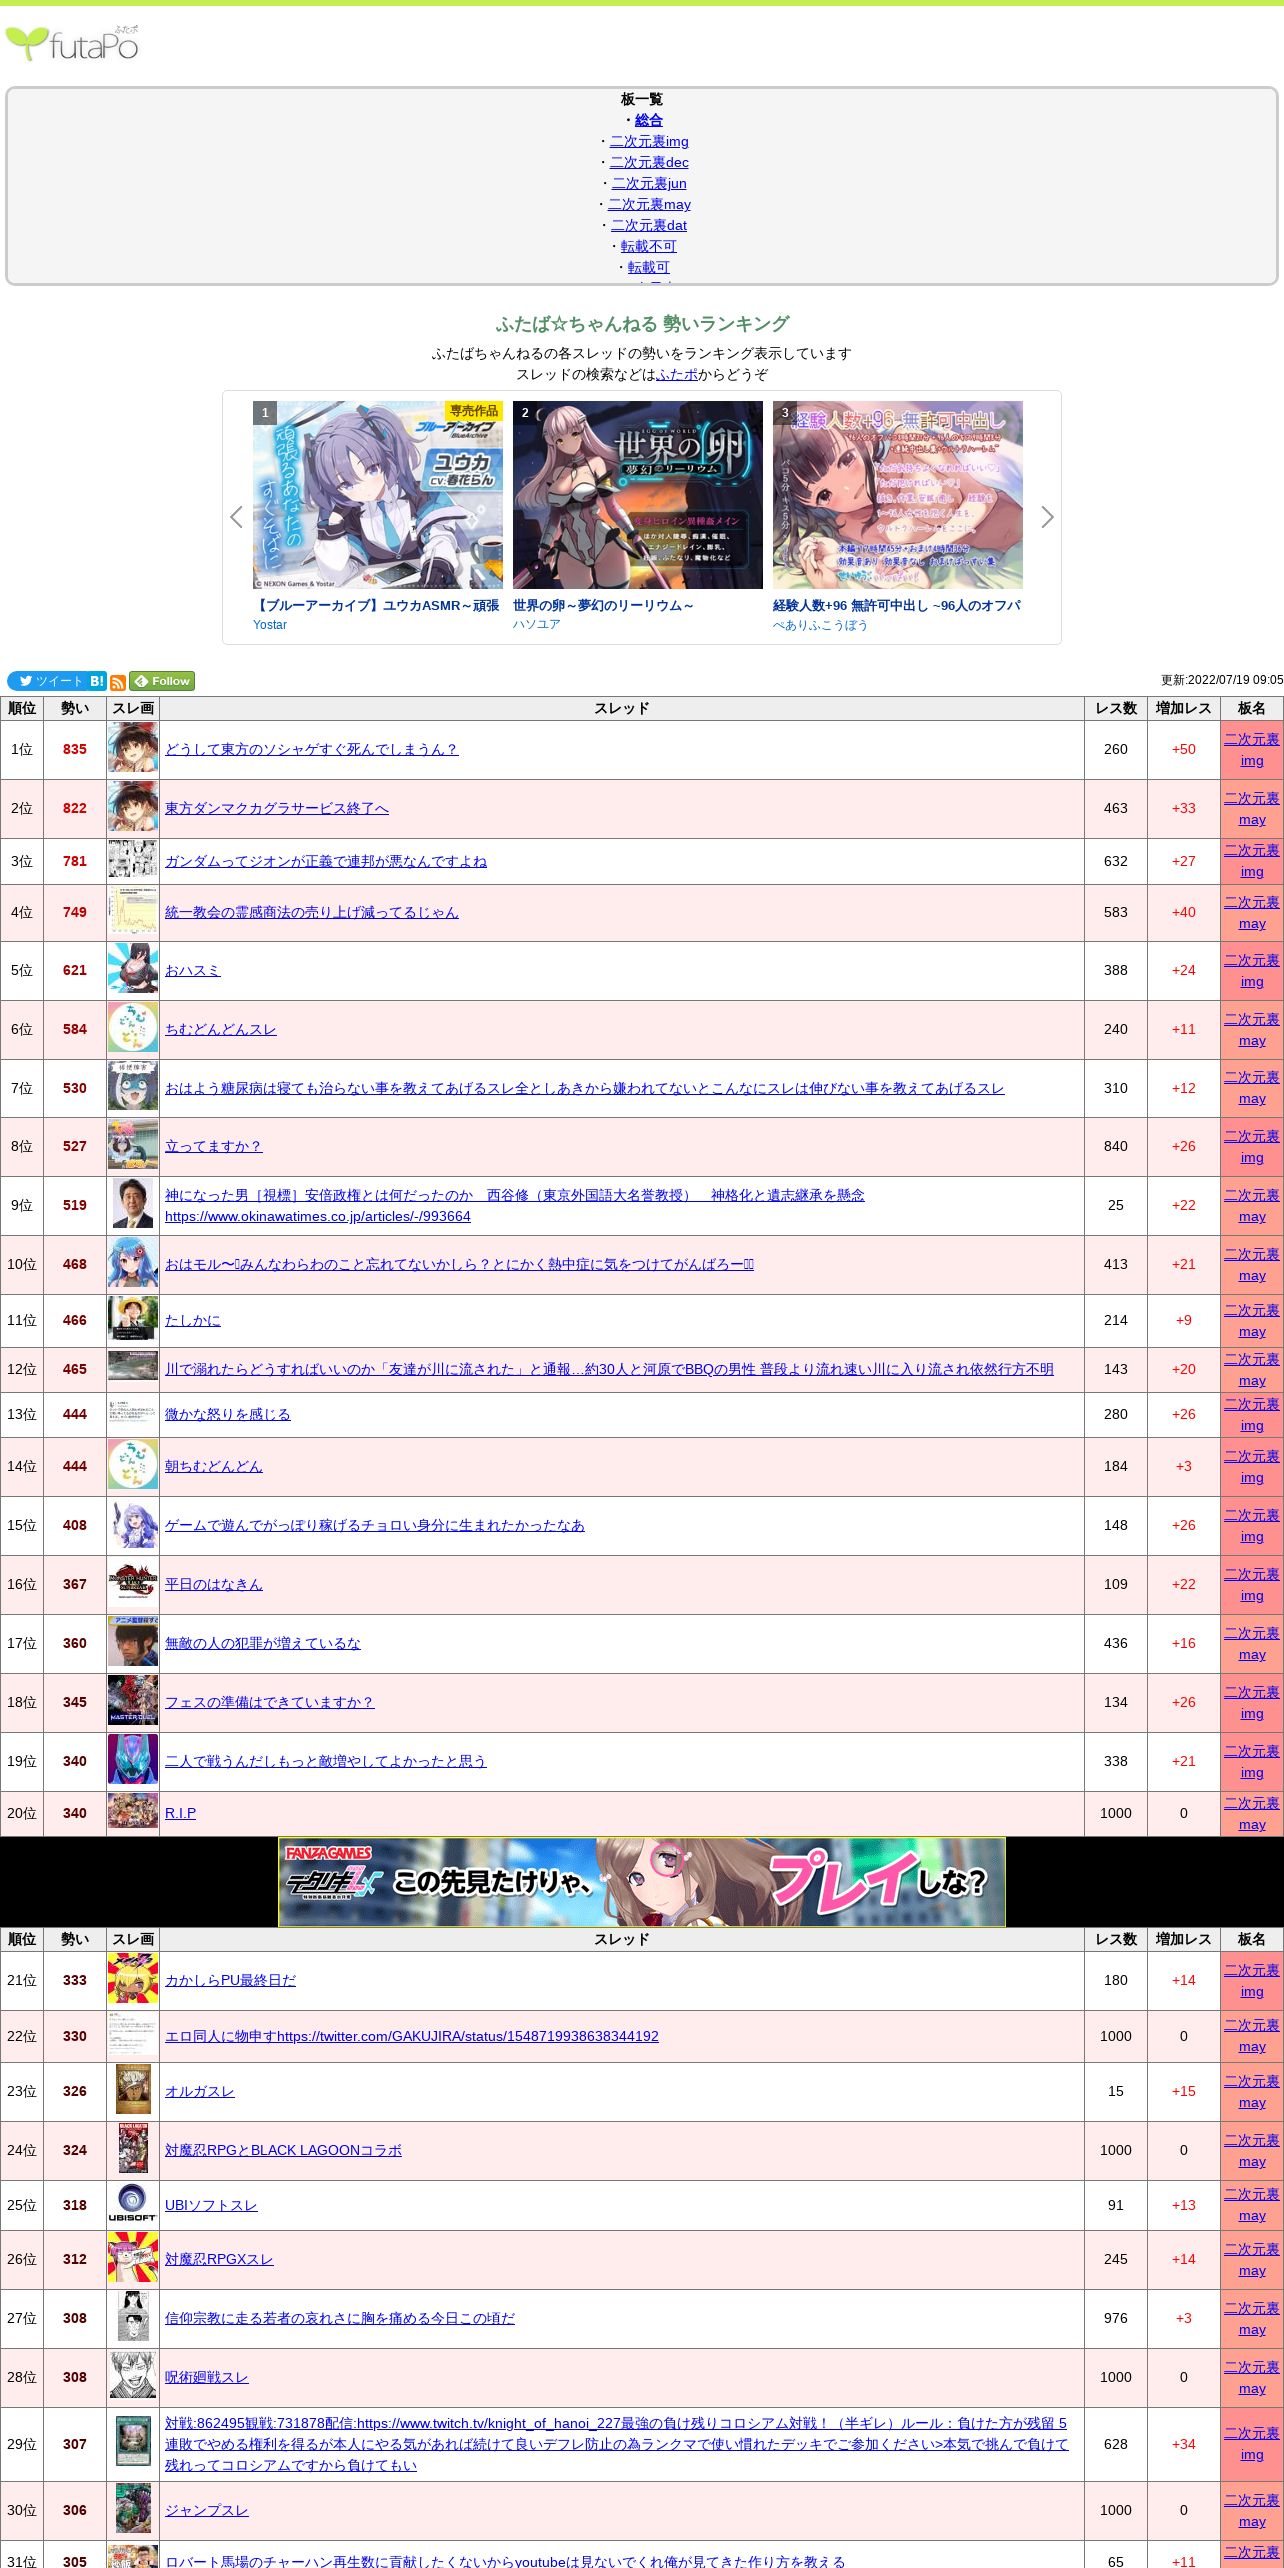This screenshot has height=2568, width=1284.
Task: Open the ブルーアーカイブ ユウカASMR product image
Action: 378,495
